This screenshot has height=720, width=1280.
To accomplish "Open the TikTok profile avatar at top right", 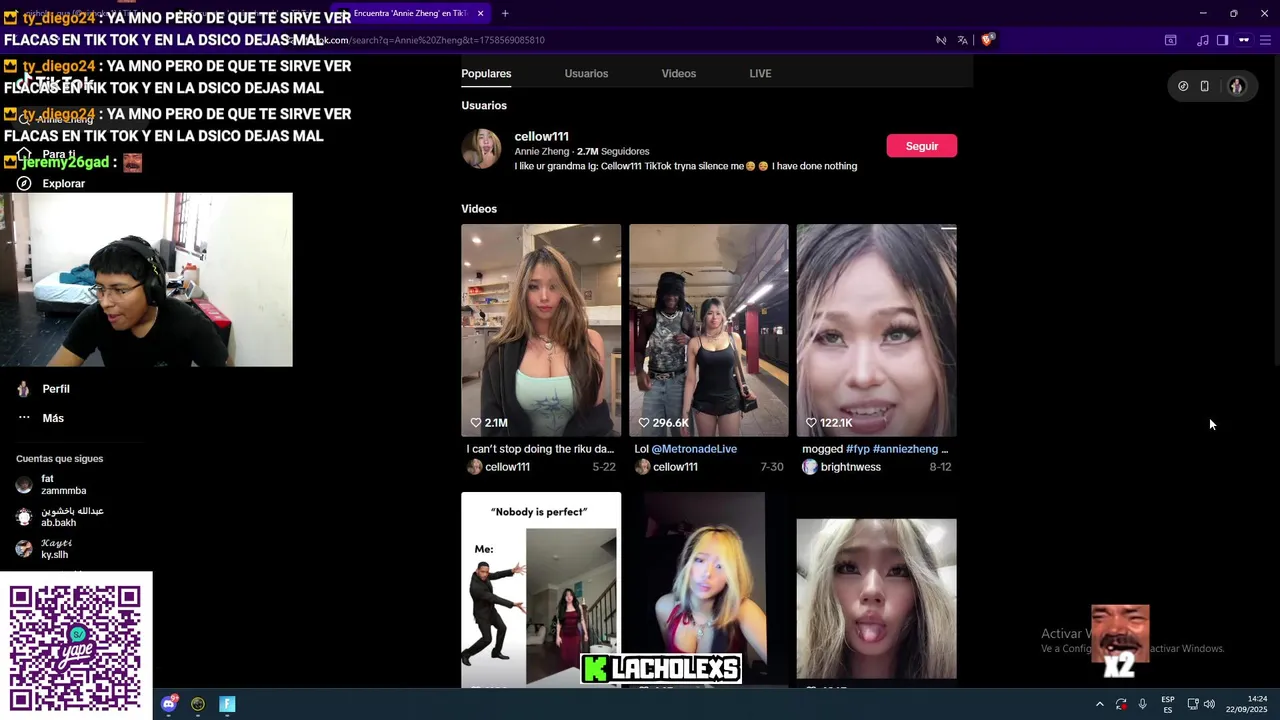I will click(x=1236, y=86).
